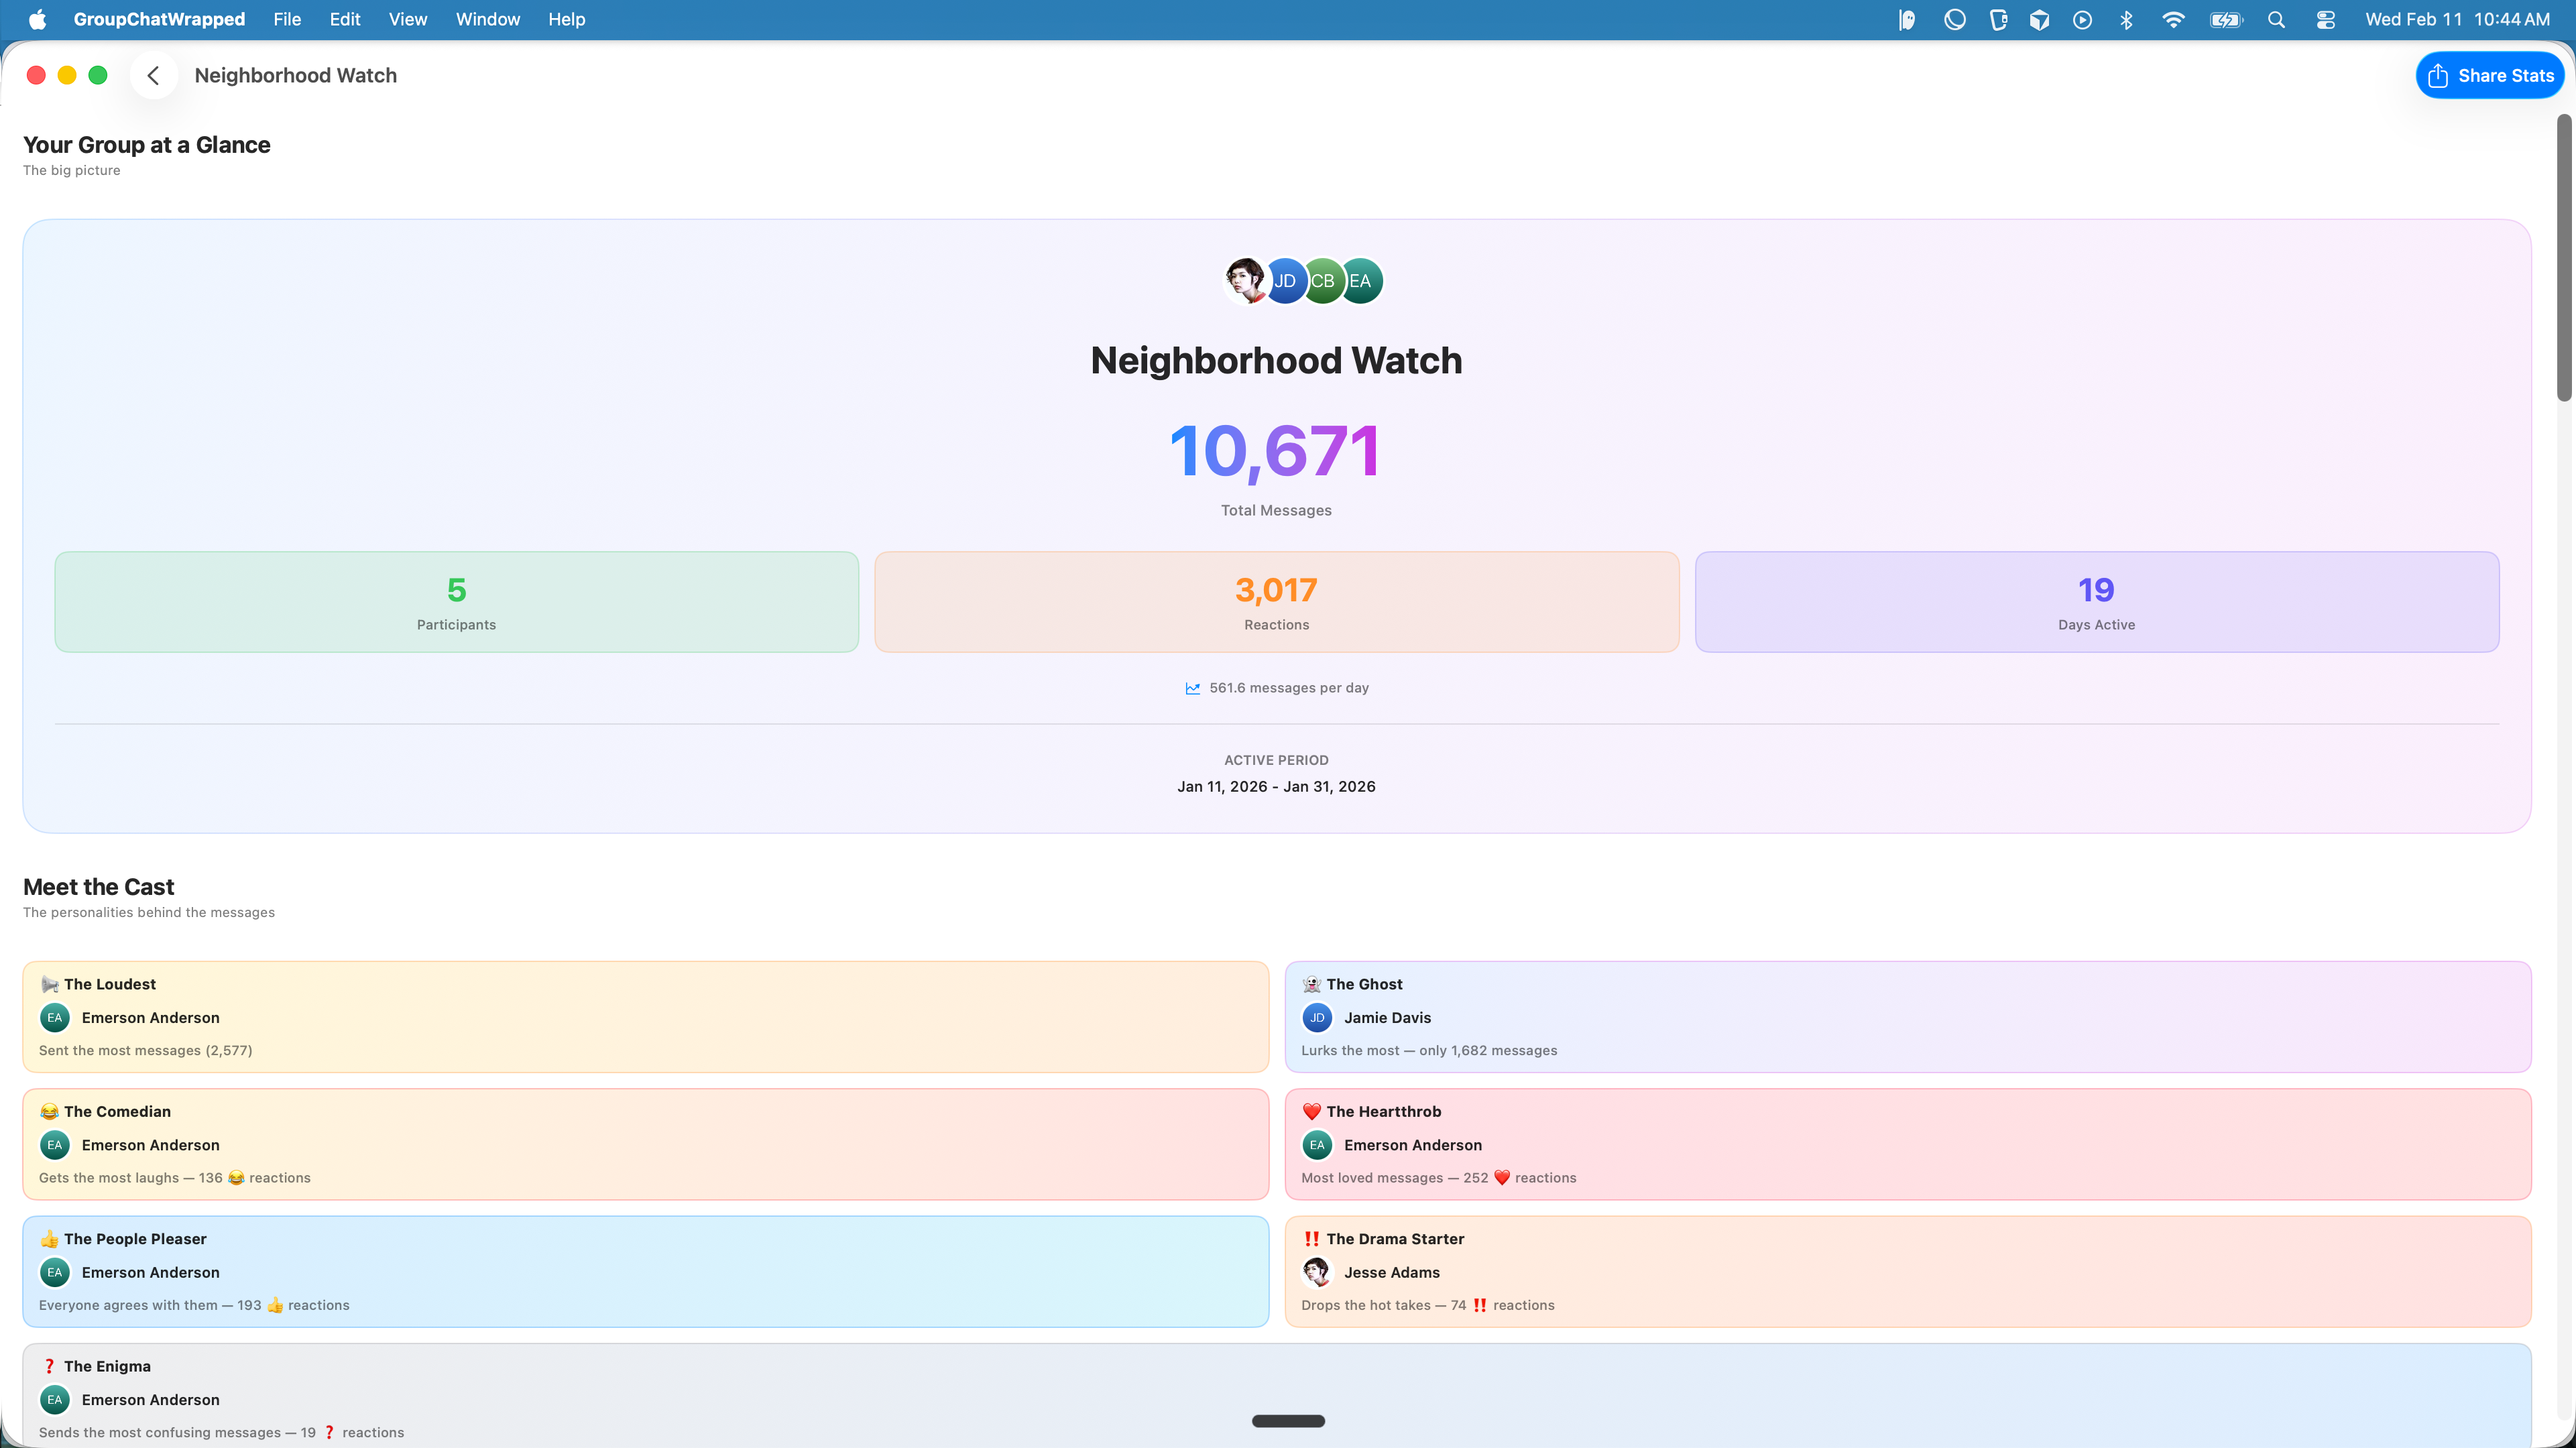Screen dimensions: 2576x1448
Task: Navigate back using the chevron arrow
Action: tap(154, 75)
